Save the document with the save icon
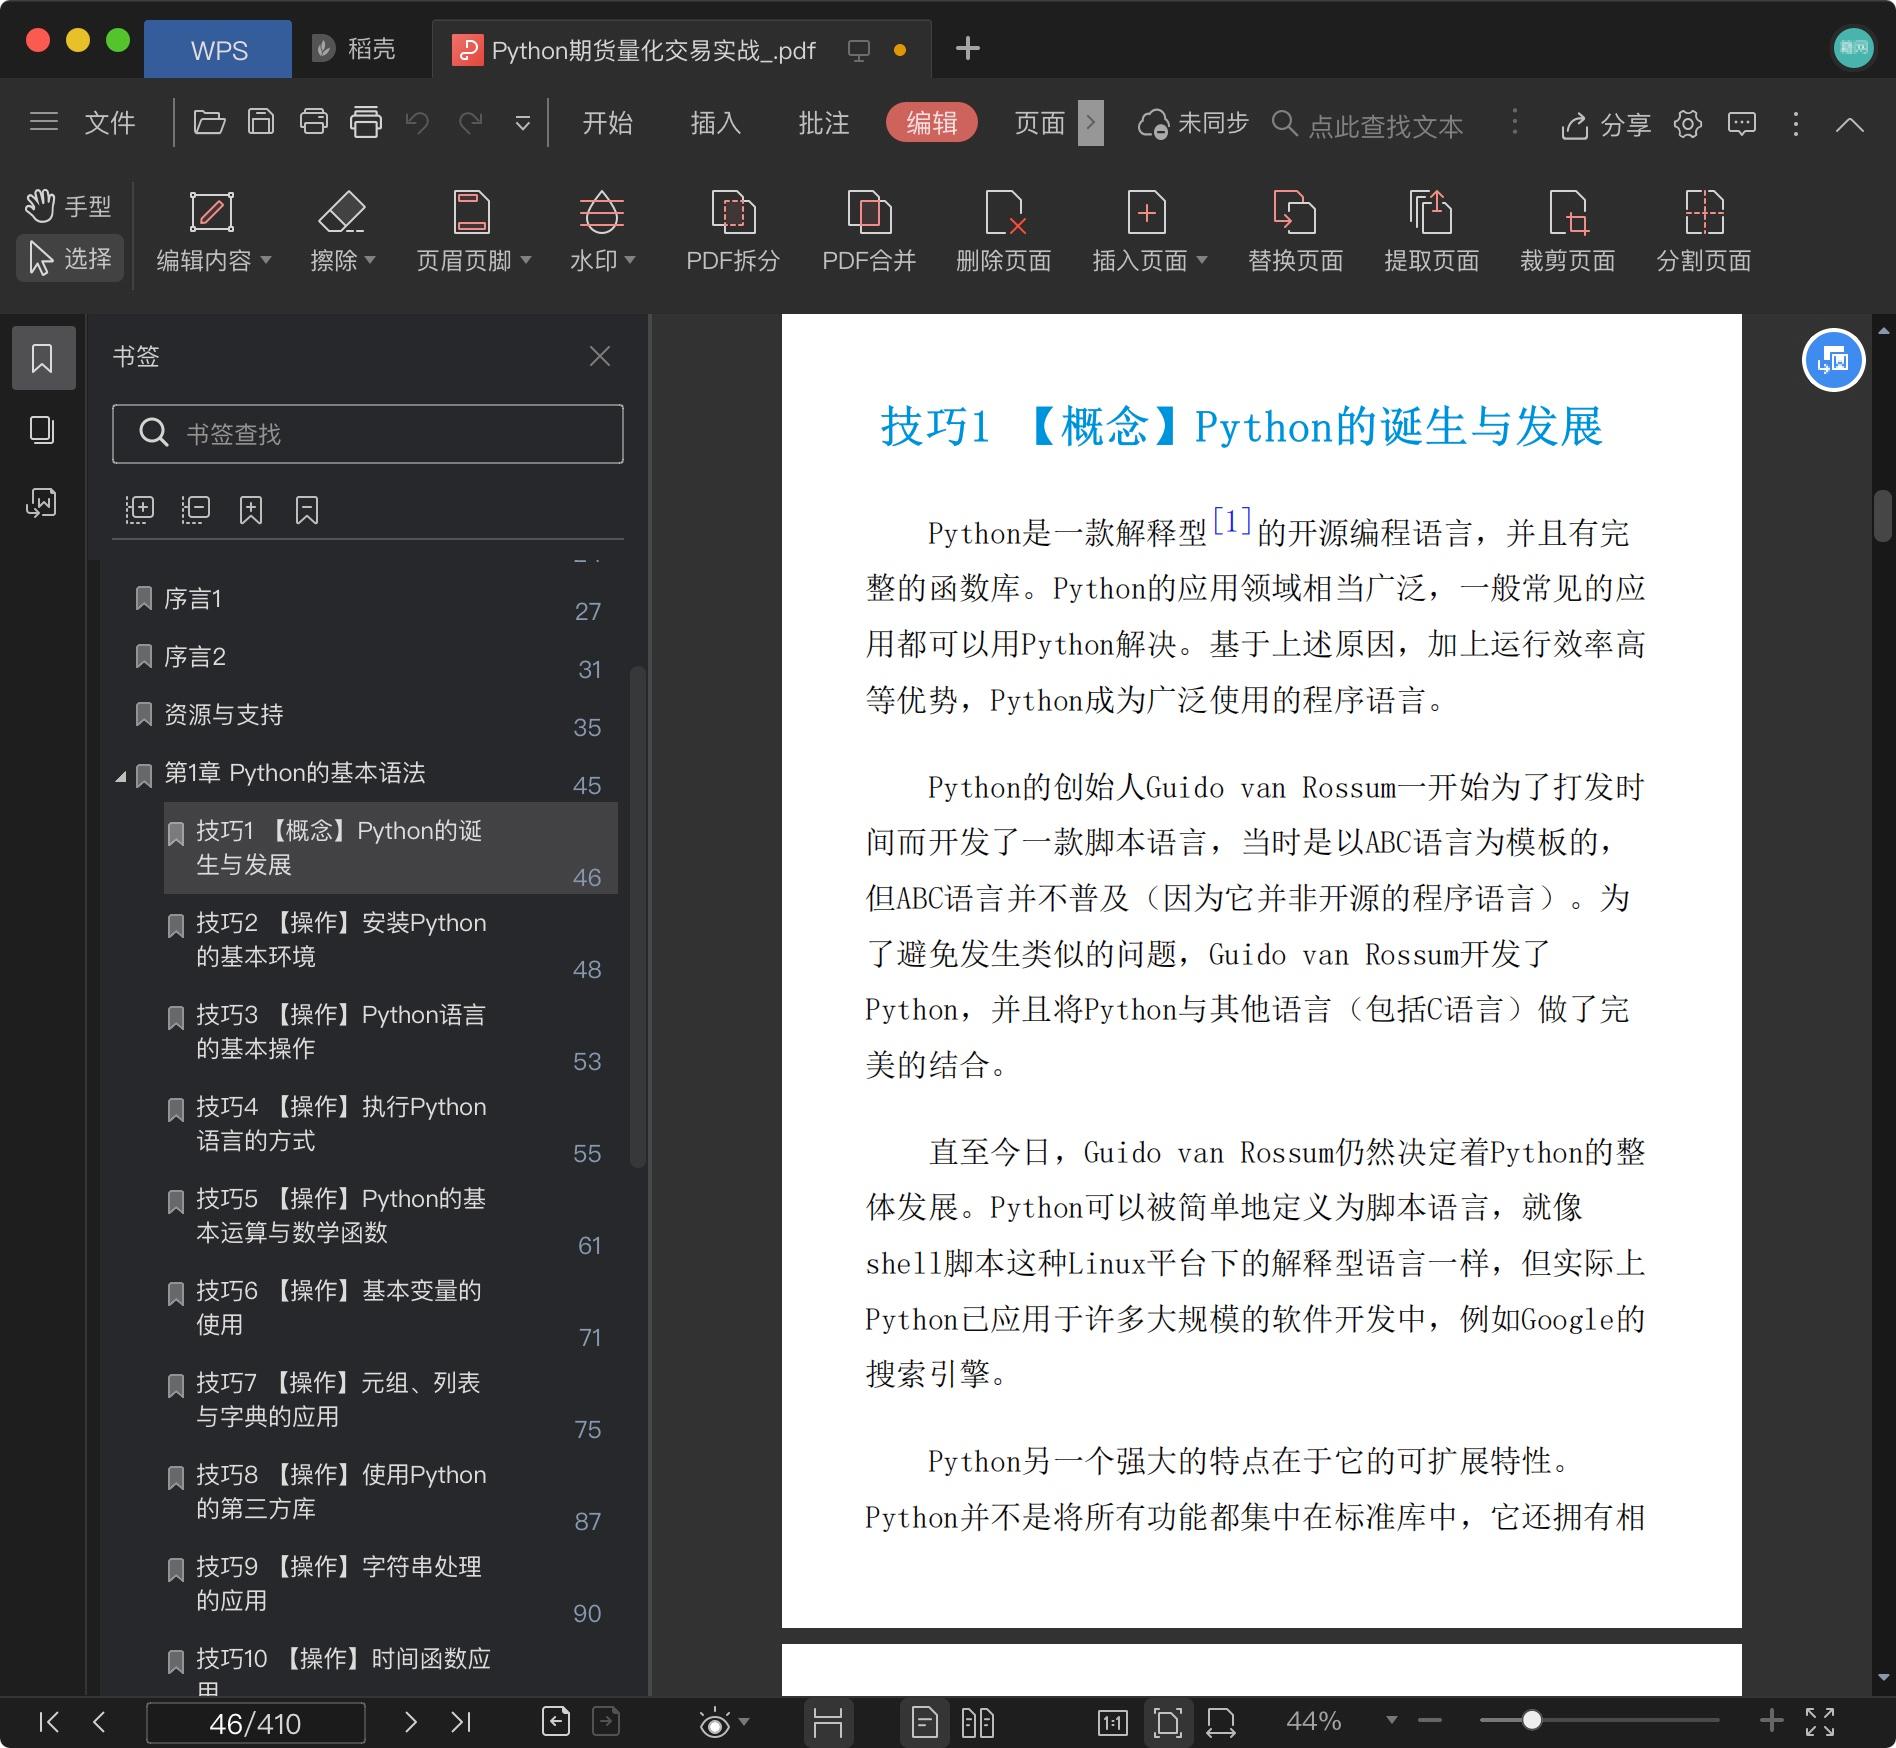Viewport: 1896px width, 1748px height. coord(261,122)
